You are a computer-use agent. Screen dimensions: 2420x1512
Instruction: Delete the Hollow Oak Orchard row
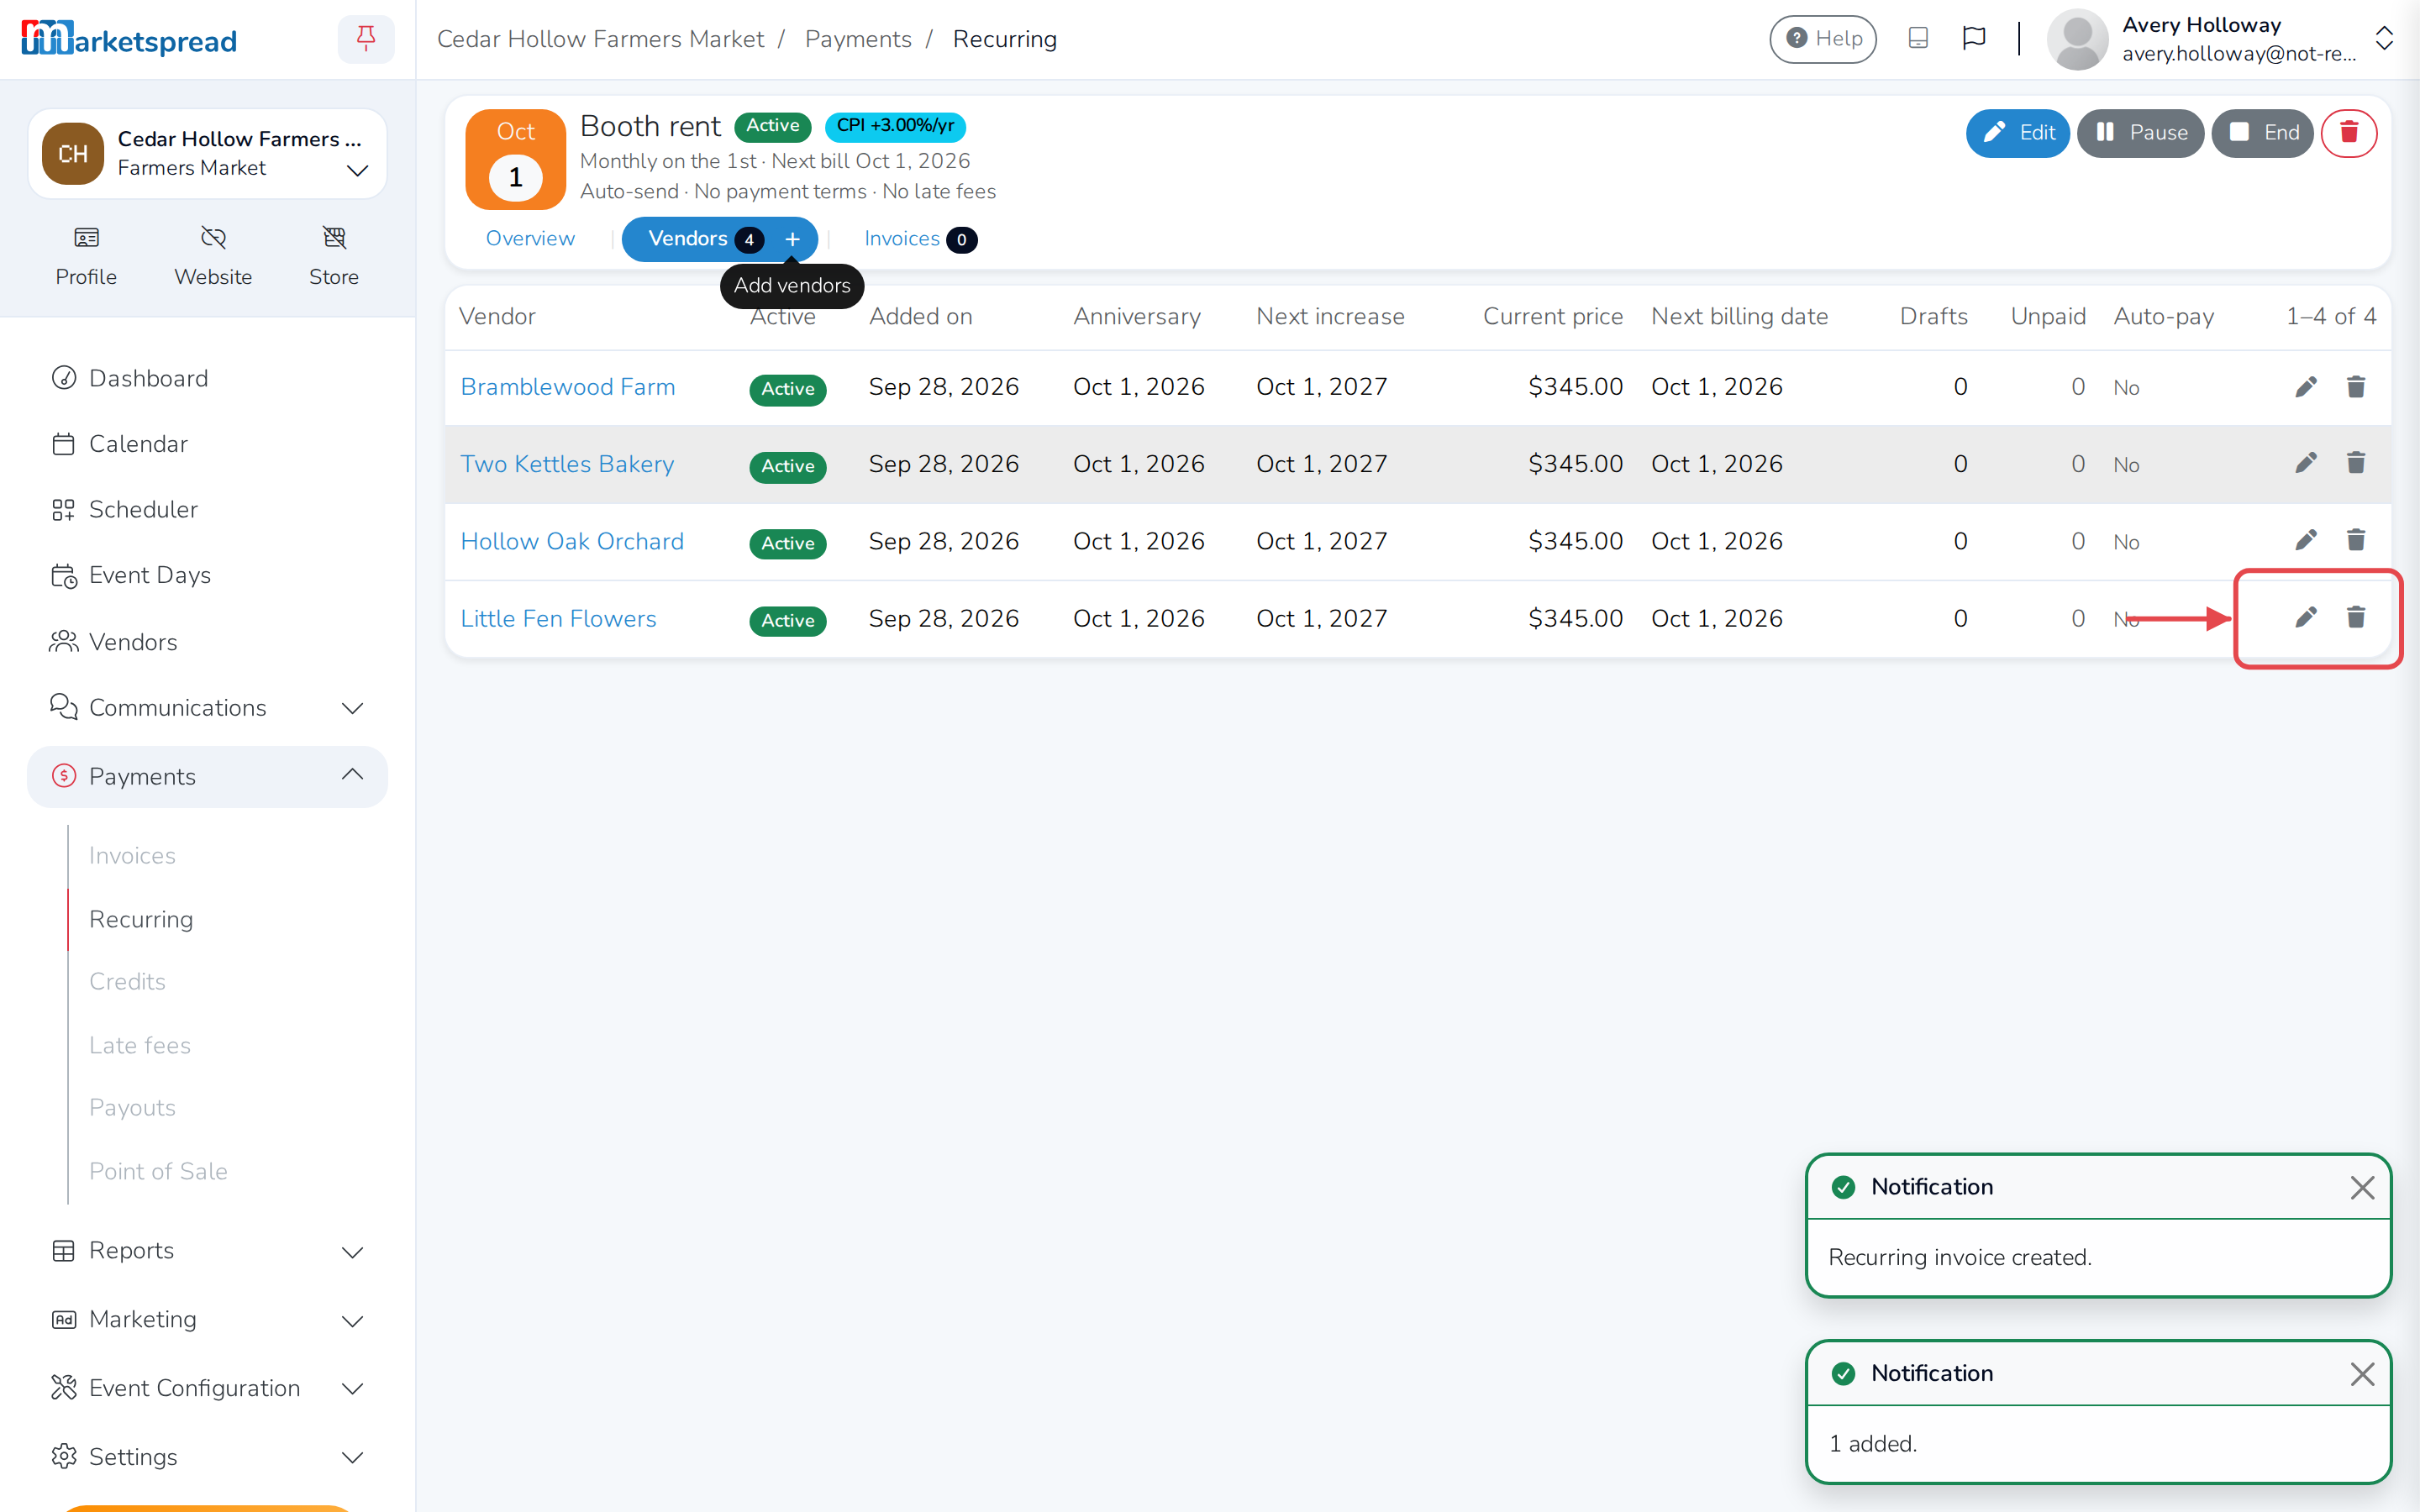tap(2356, 540)
